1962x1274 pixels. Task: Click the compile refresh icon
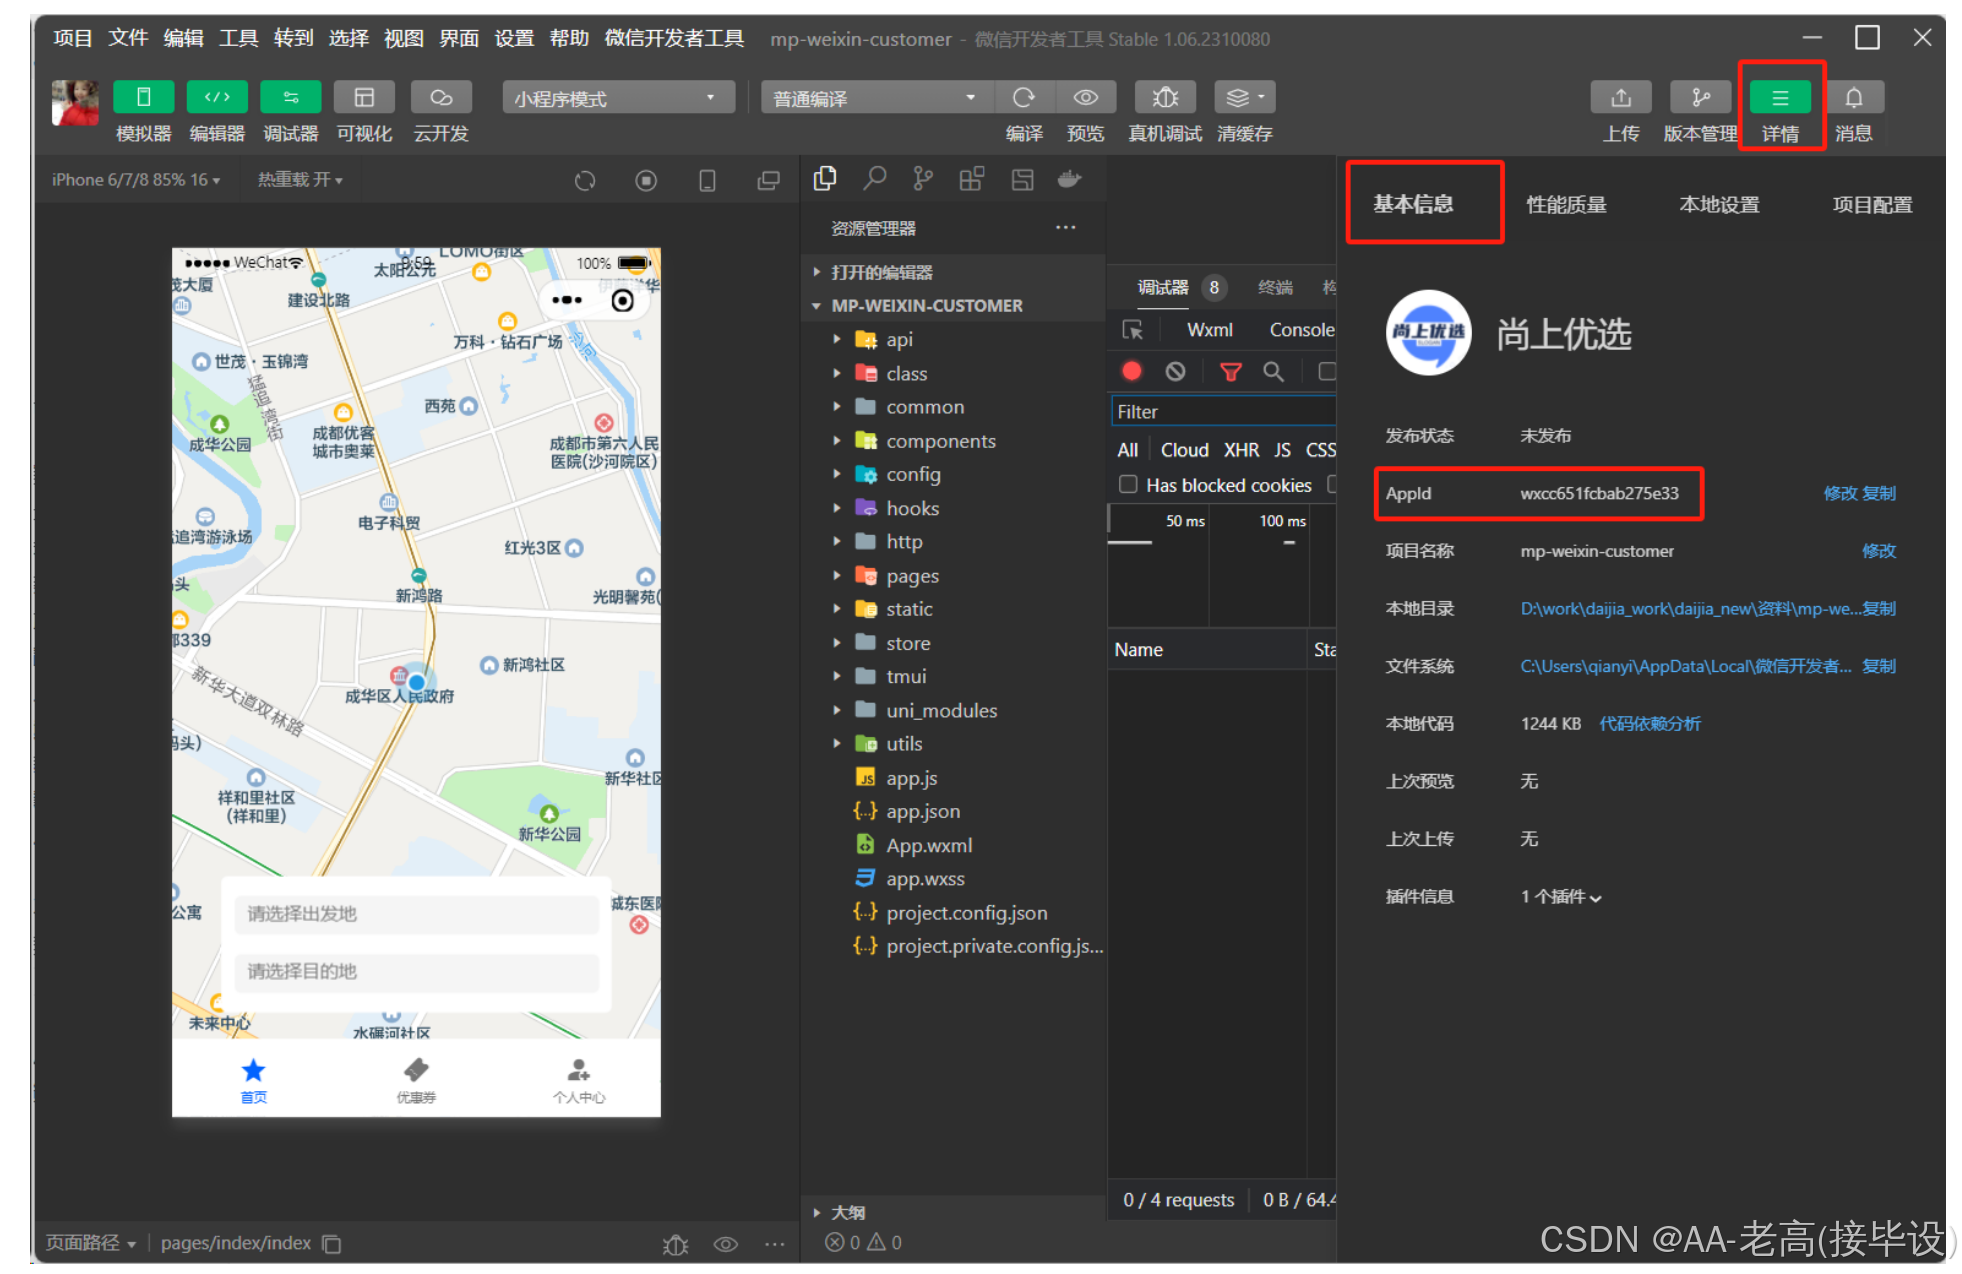pos(1024,98)
